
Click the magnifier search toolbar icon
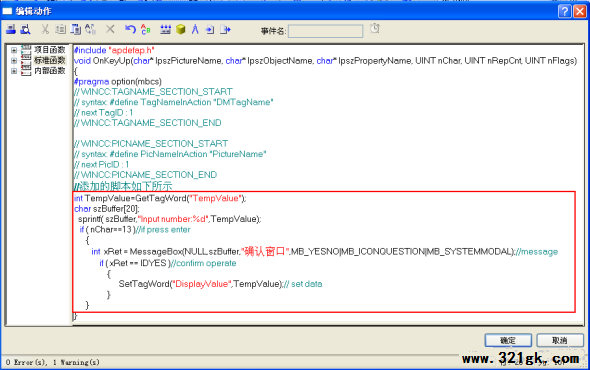coord(26,29)
